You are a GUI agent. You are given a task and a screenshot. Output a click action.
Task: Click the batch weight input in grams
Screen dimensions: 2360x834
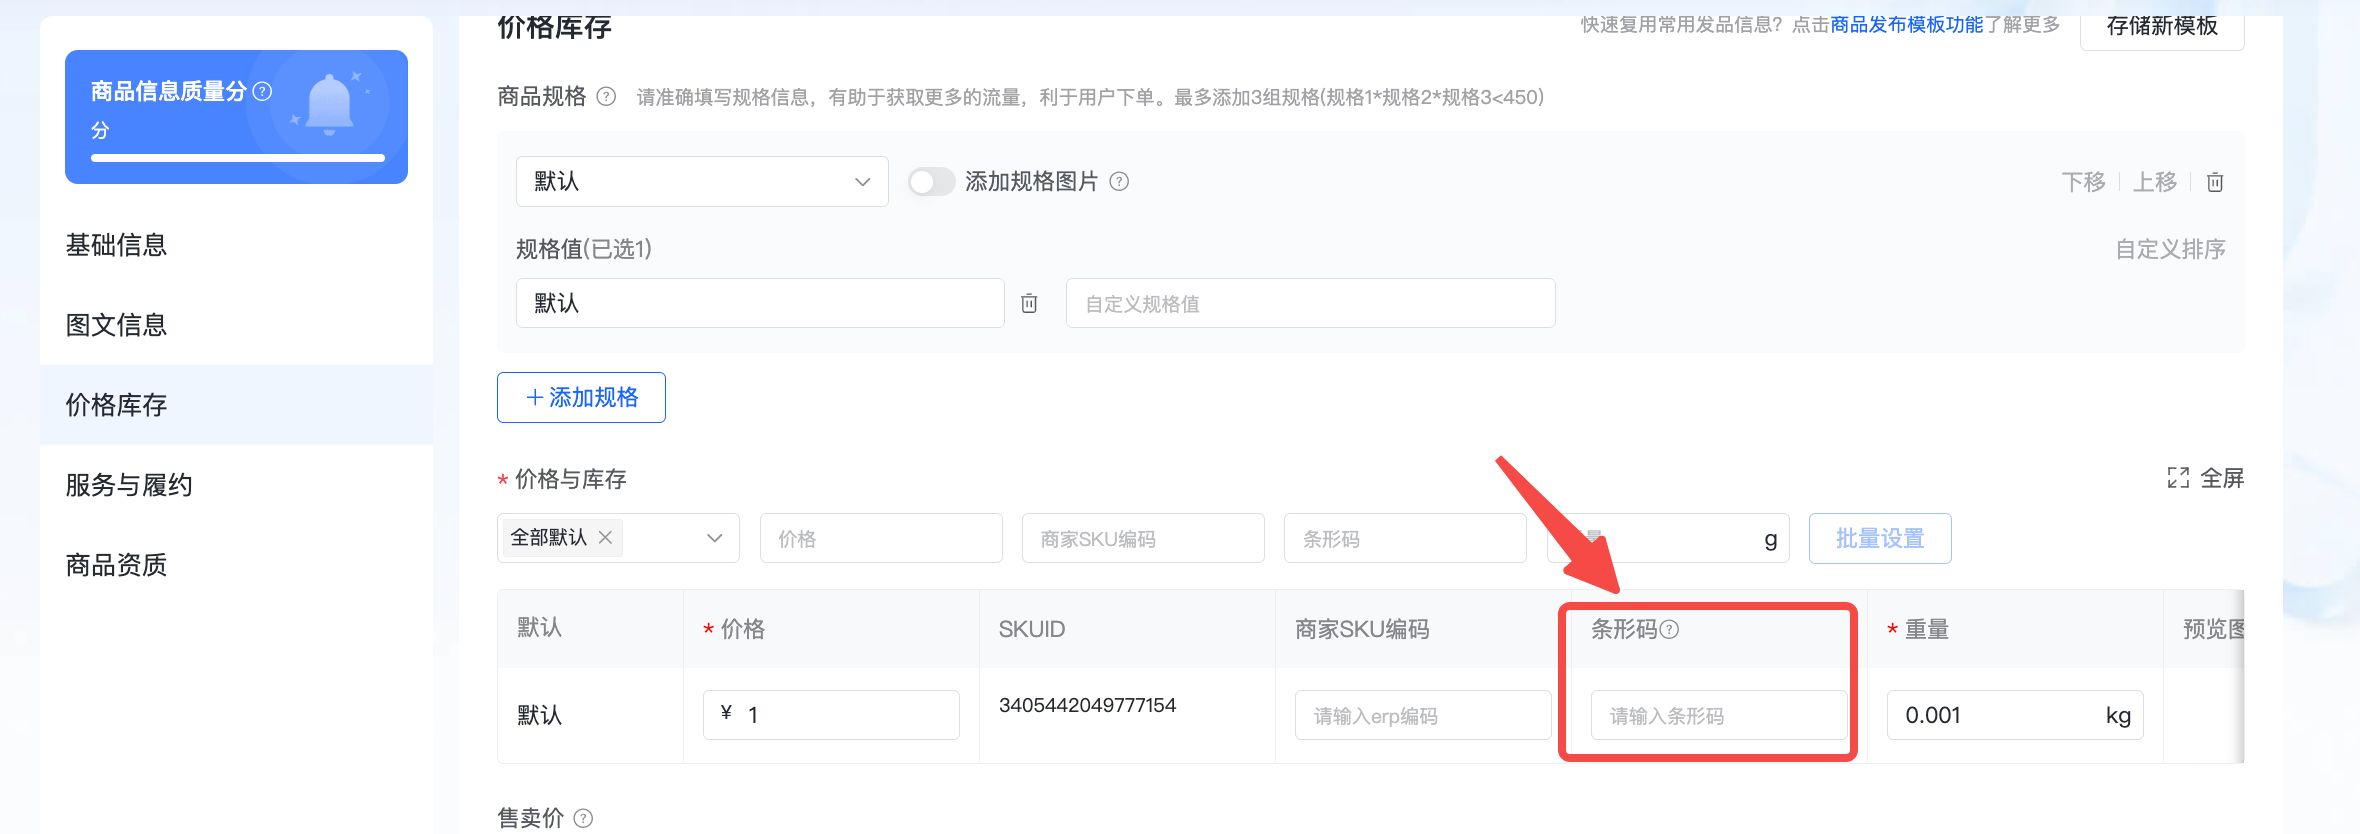pyautogui.click(x=1668, y=538)
